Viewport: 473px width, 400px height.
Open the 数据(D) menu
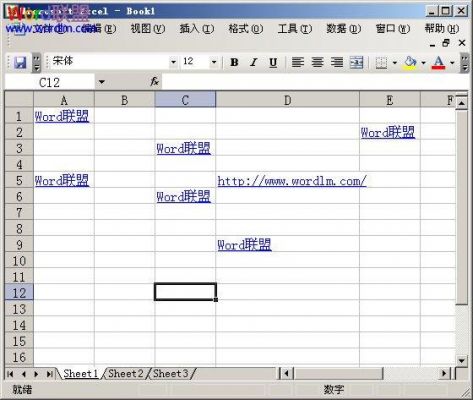[x=343, y=29]
